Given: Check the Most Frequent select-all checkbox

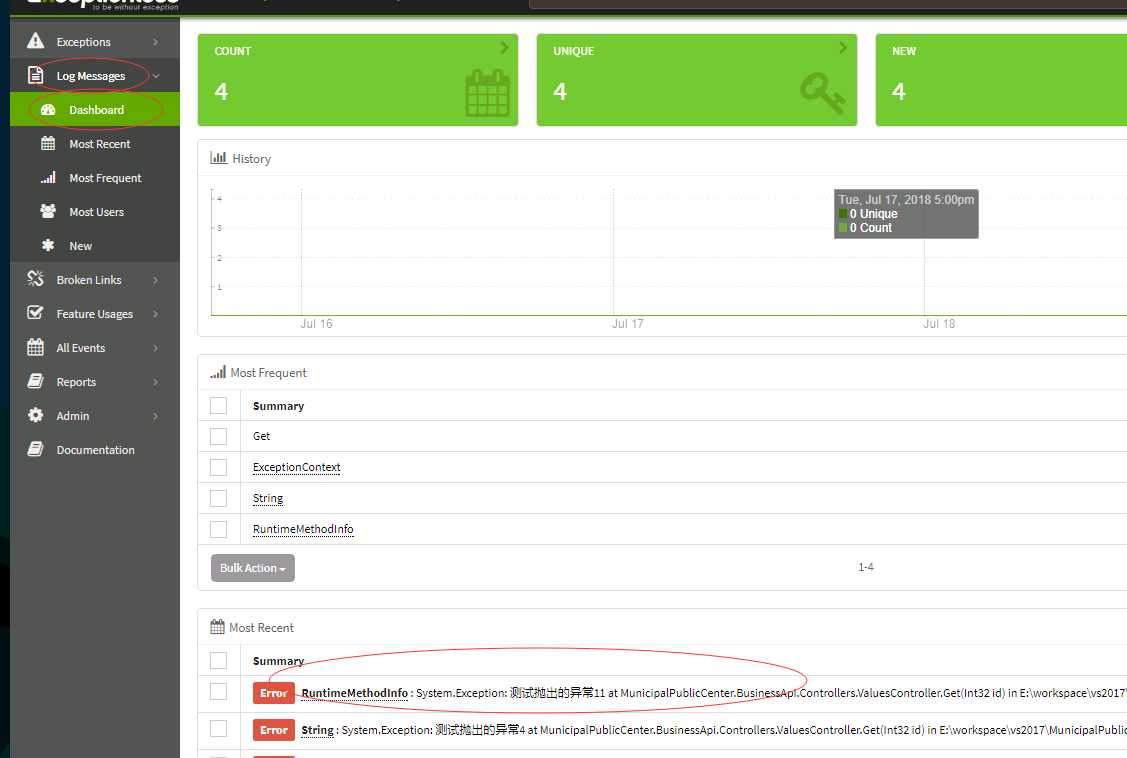Looking at the screenshot, I should [218, 405].
